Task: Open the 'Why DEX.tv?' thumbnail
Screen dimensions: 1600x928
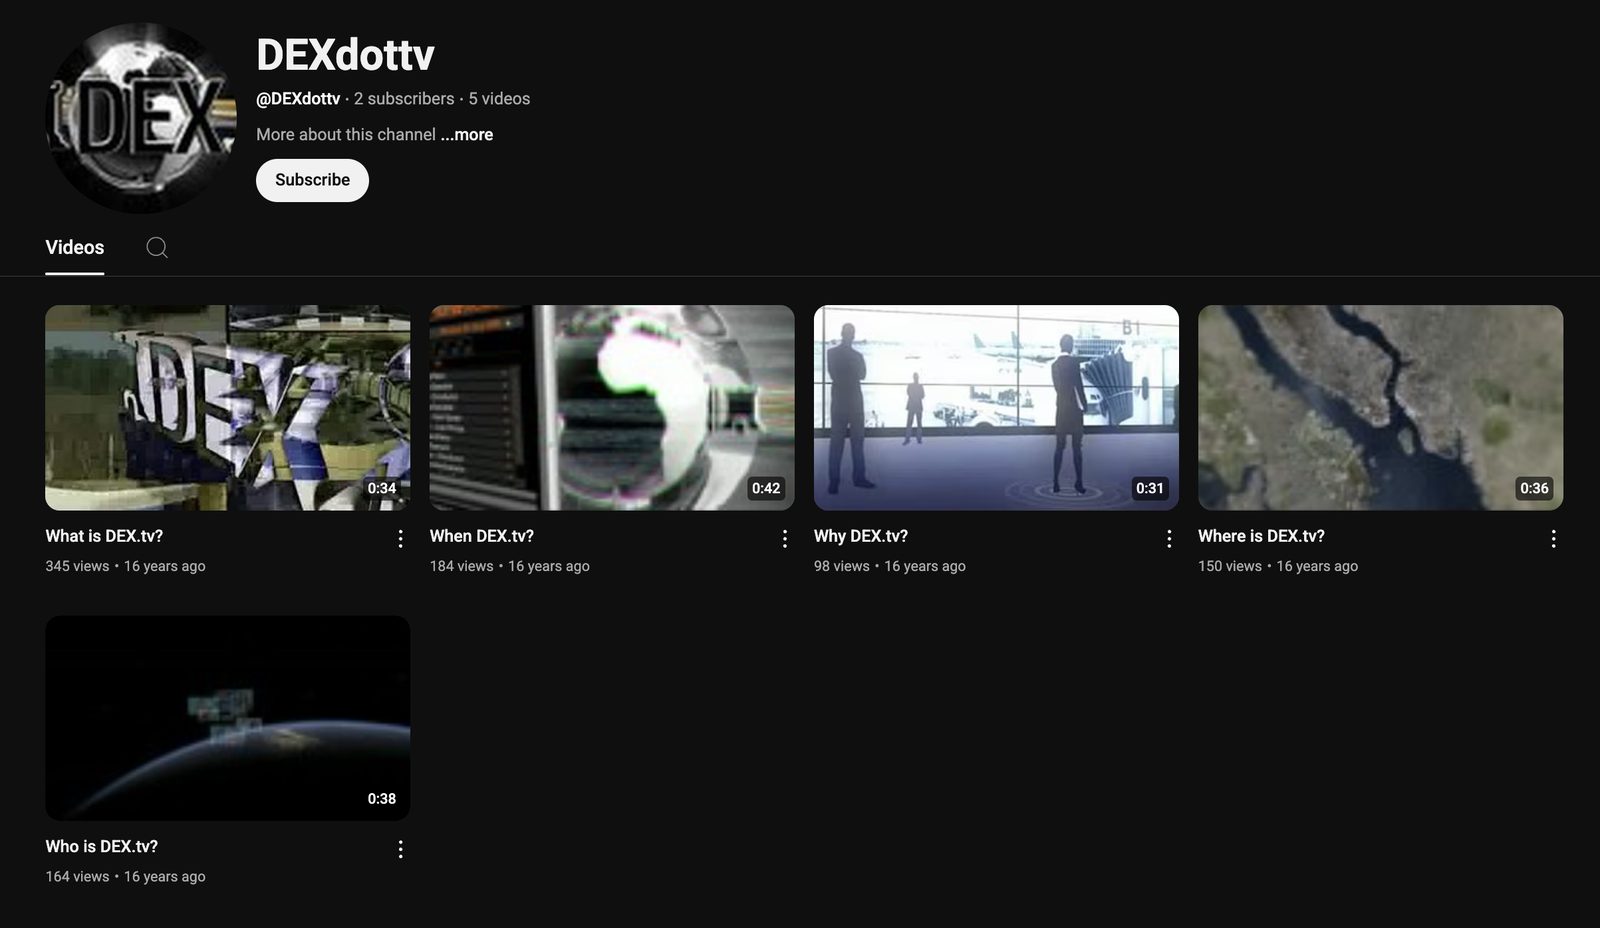Action: (996, 407)
